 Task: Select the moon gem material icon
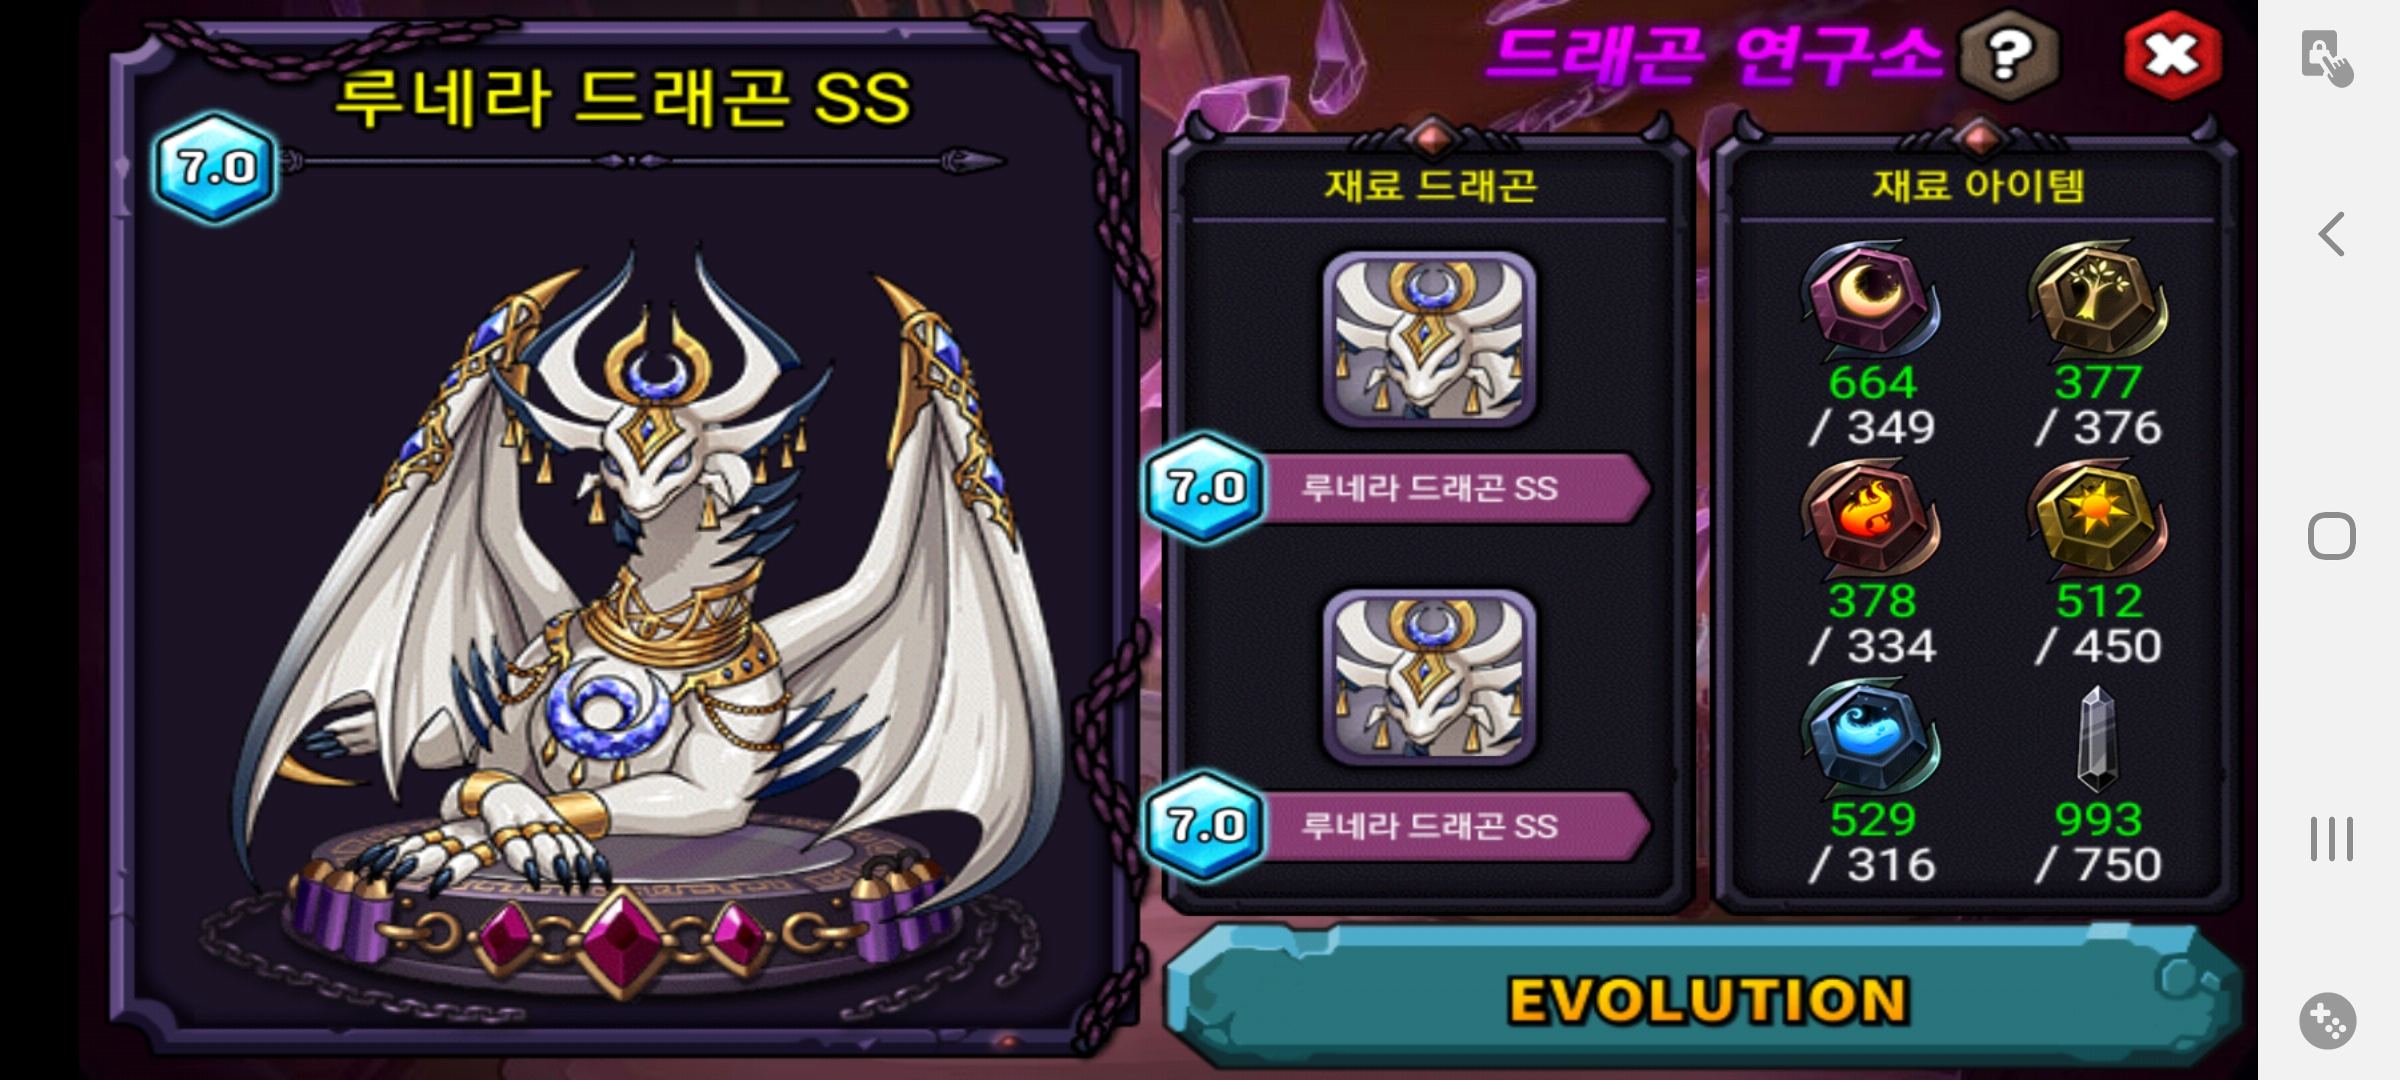(x=1869, y=300)
